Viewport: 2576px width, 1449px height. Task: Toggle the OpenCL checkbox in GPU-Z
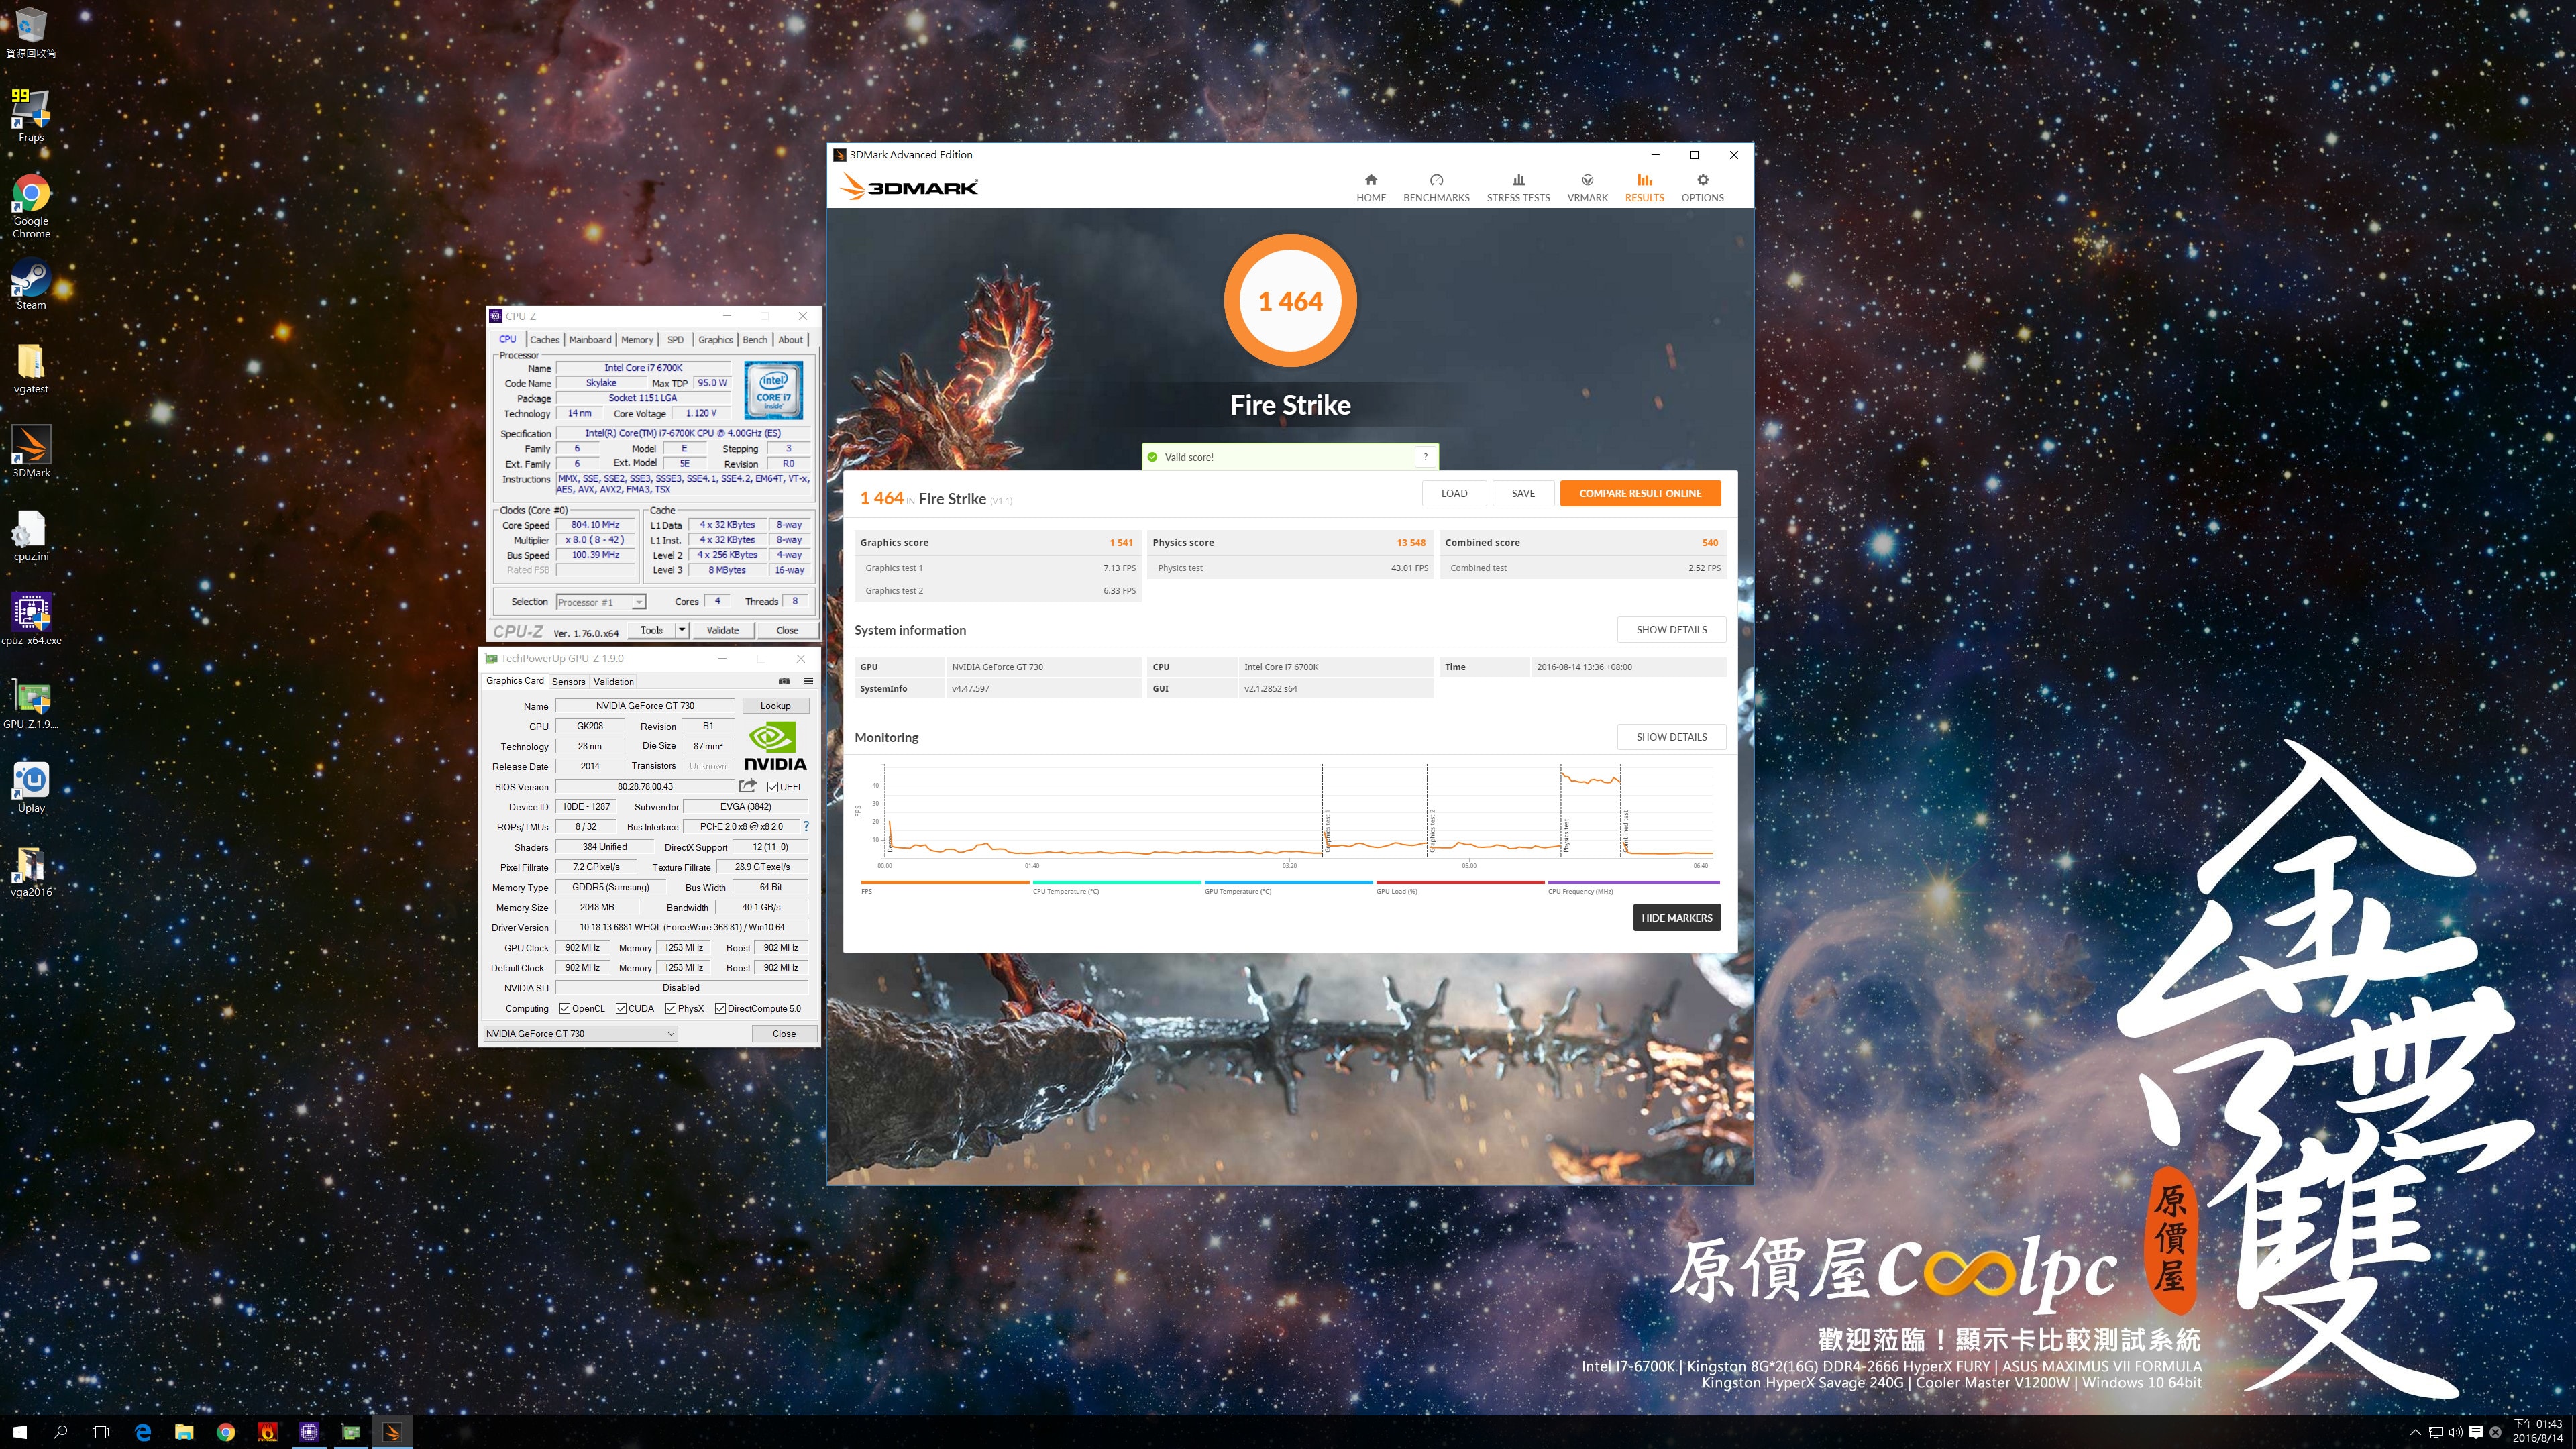pos(565,1008)
